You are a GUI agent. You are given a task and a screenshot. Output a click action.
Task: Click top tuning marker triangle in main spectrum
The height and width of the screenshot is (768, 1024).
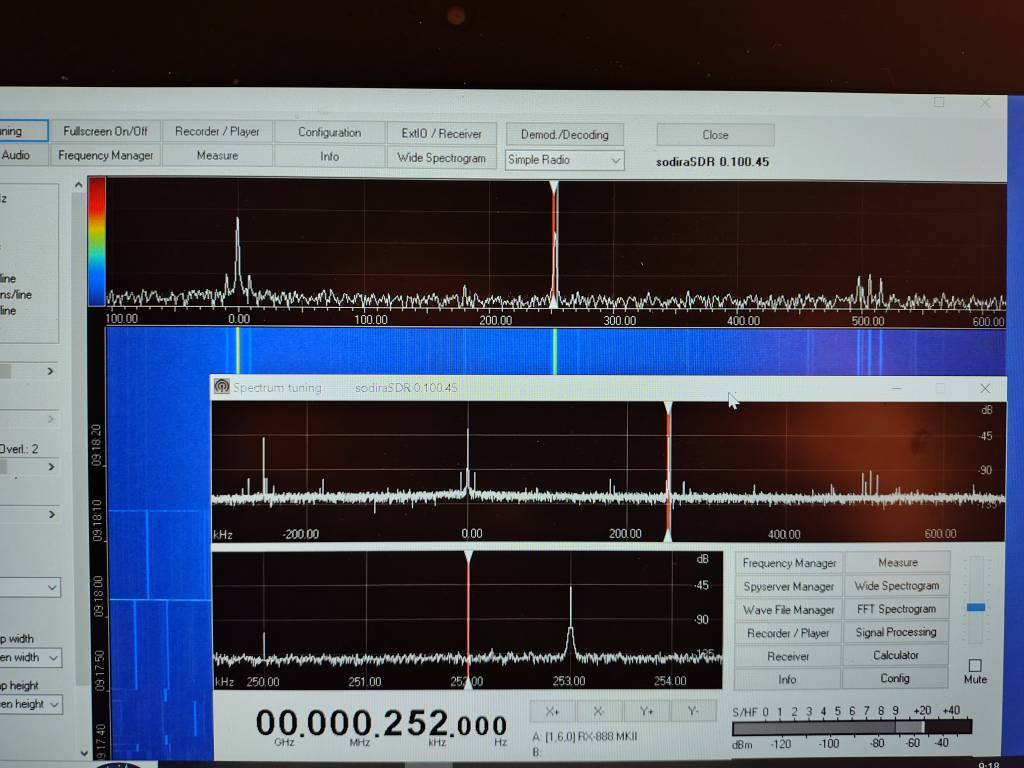click(x=554, y=187)
